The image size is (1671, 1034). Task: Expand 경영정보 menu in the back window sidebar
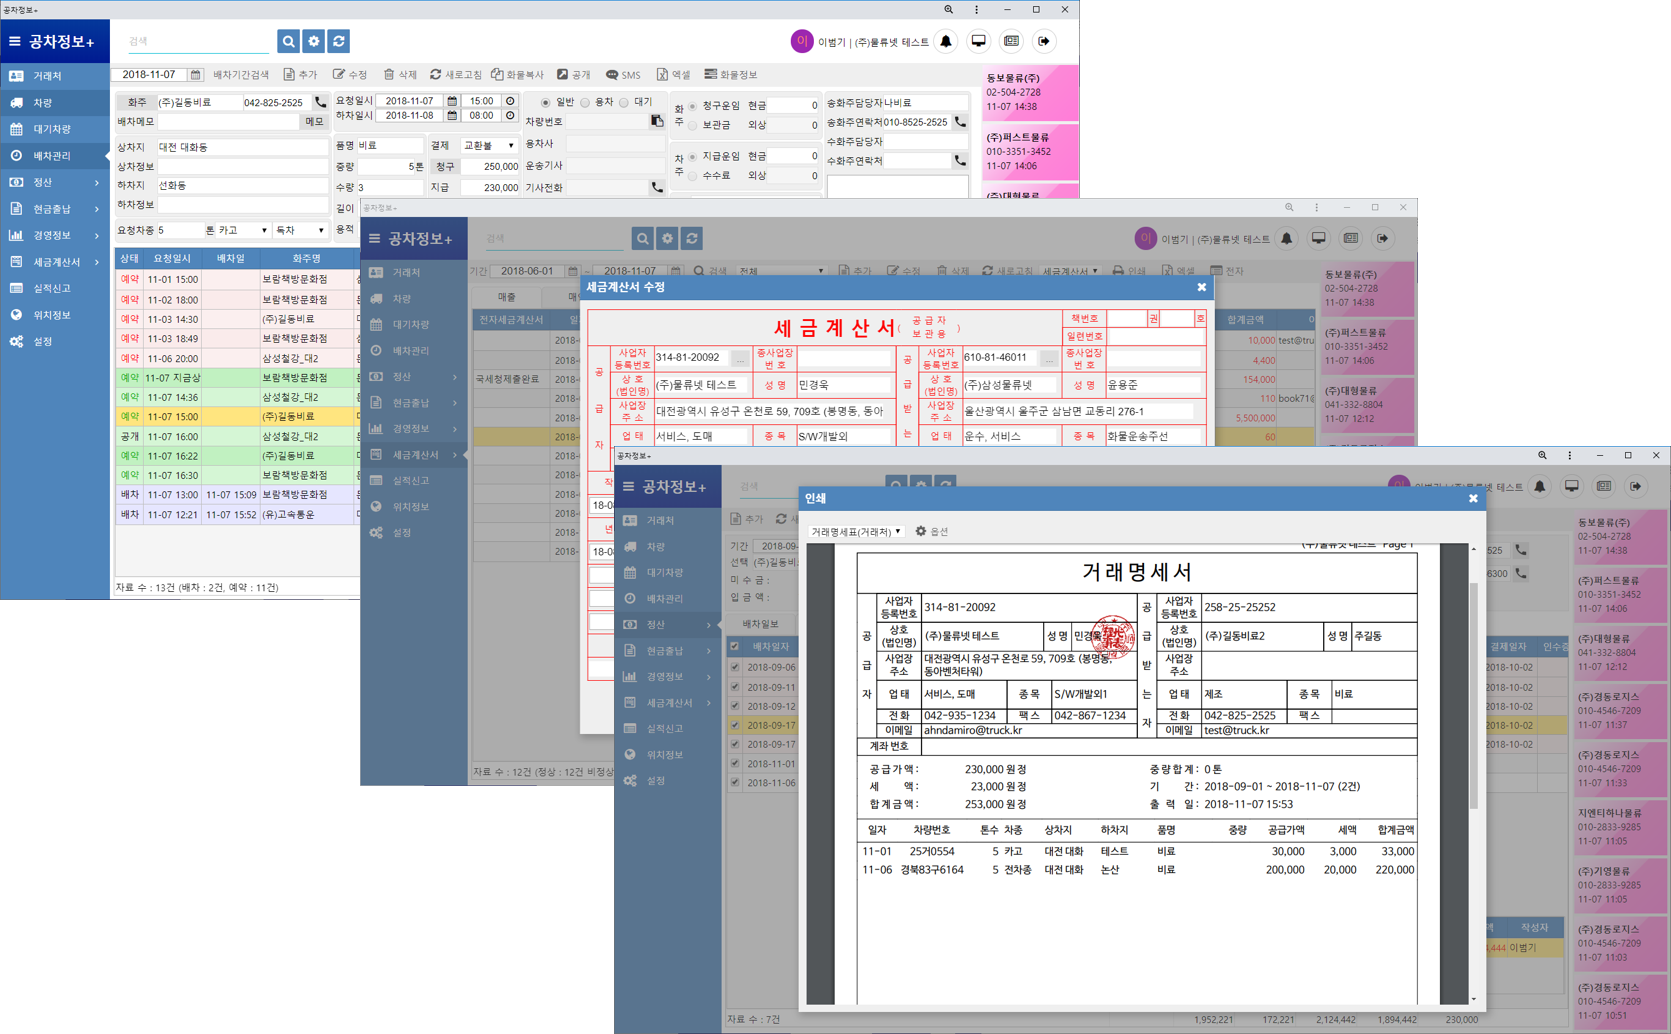(x=55, y=235)
